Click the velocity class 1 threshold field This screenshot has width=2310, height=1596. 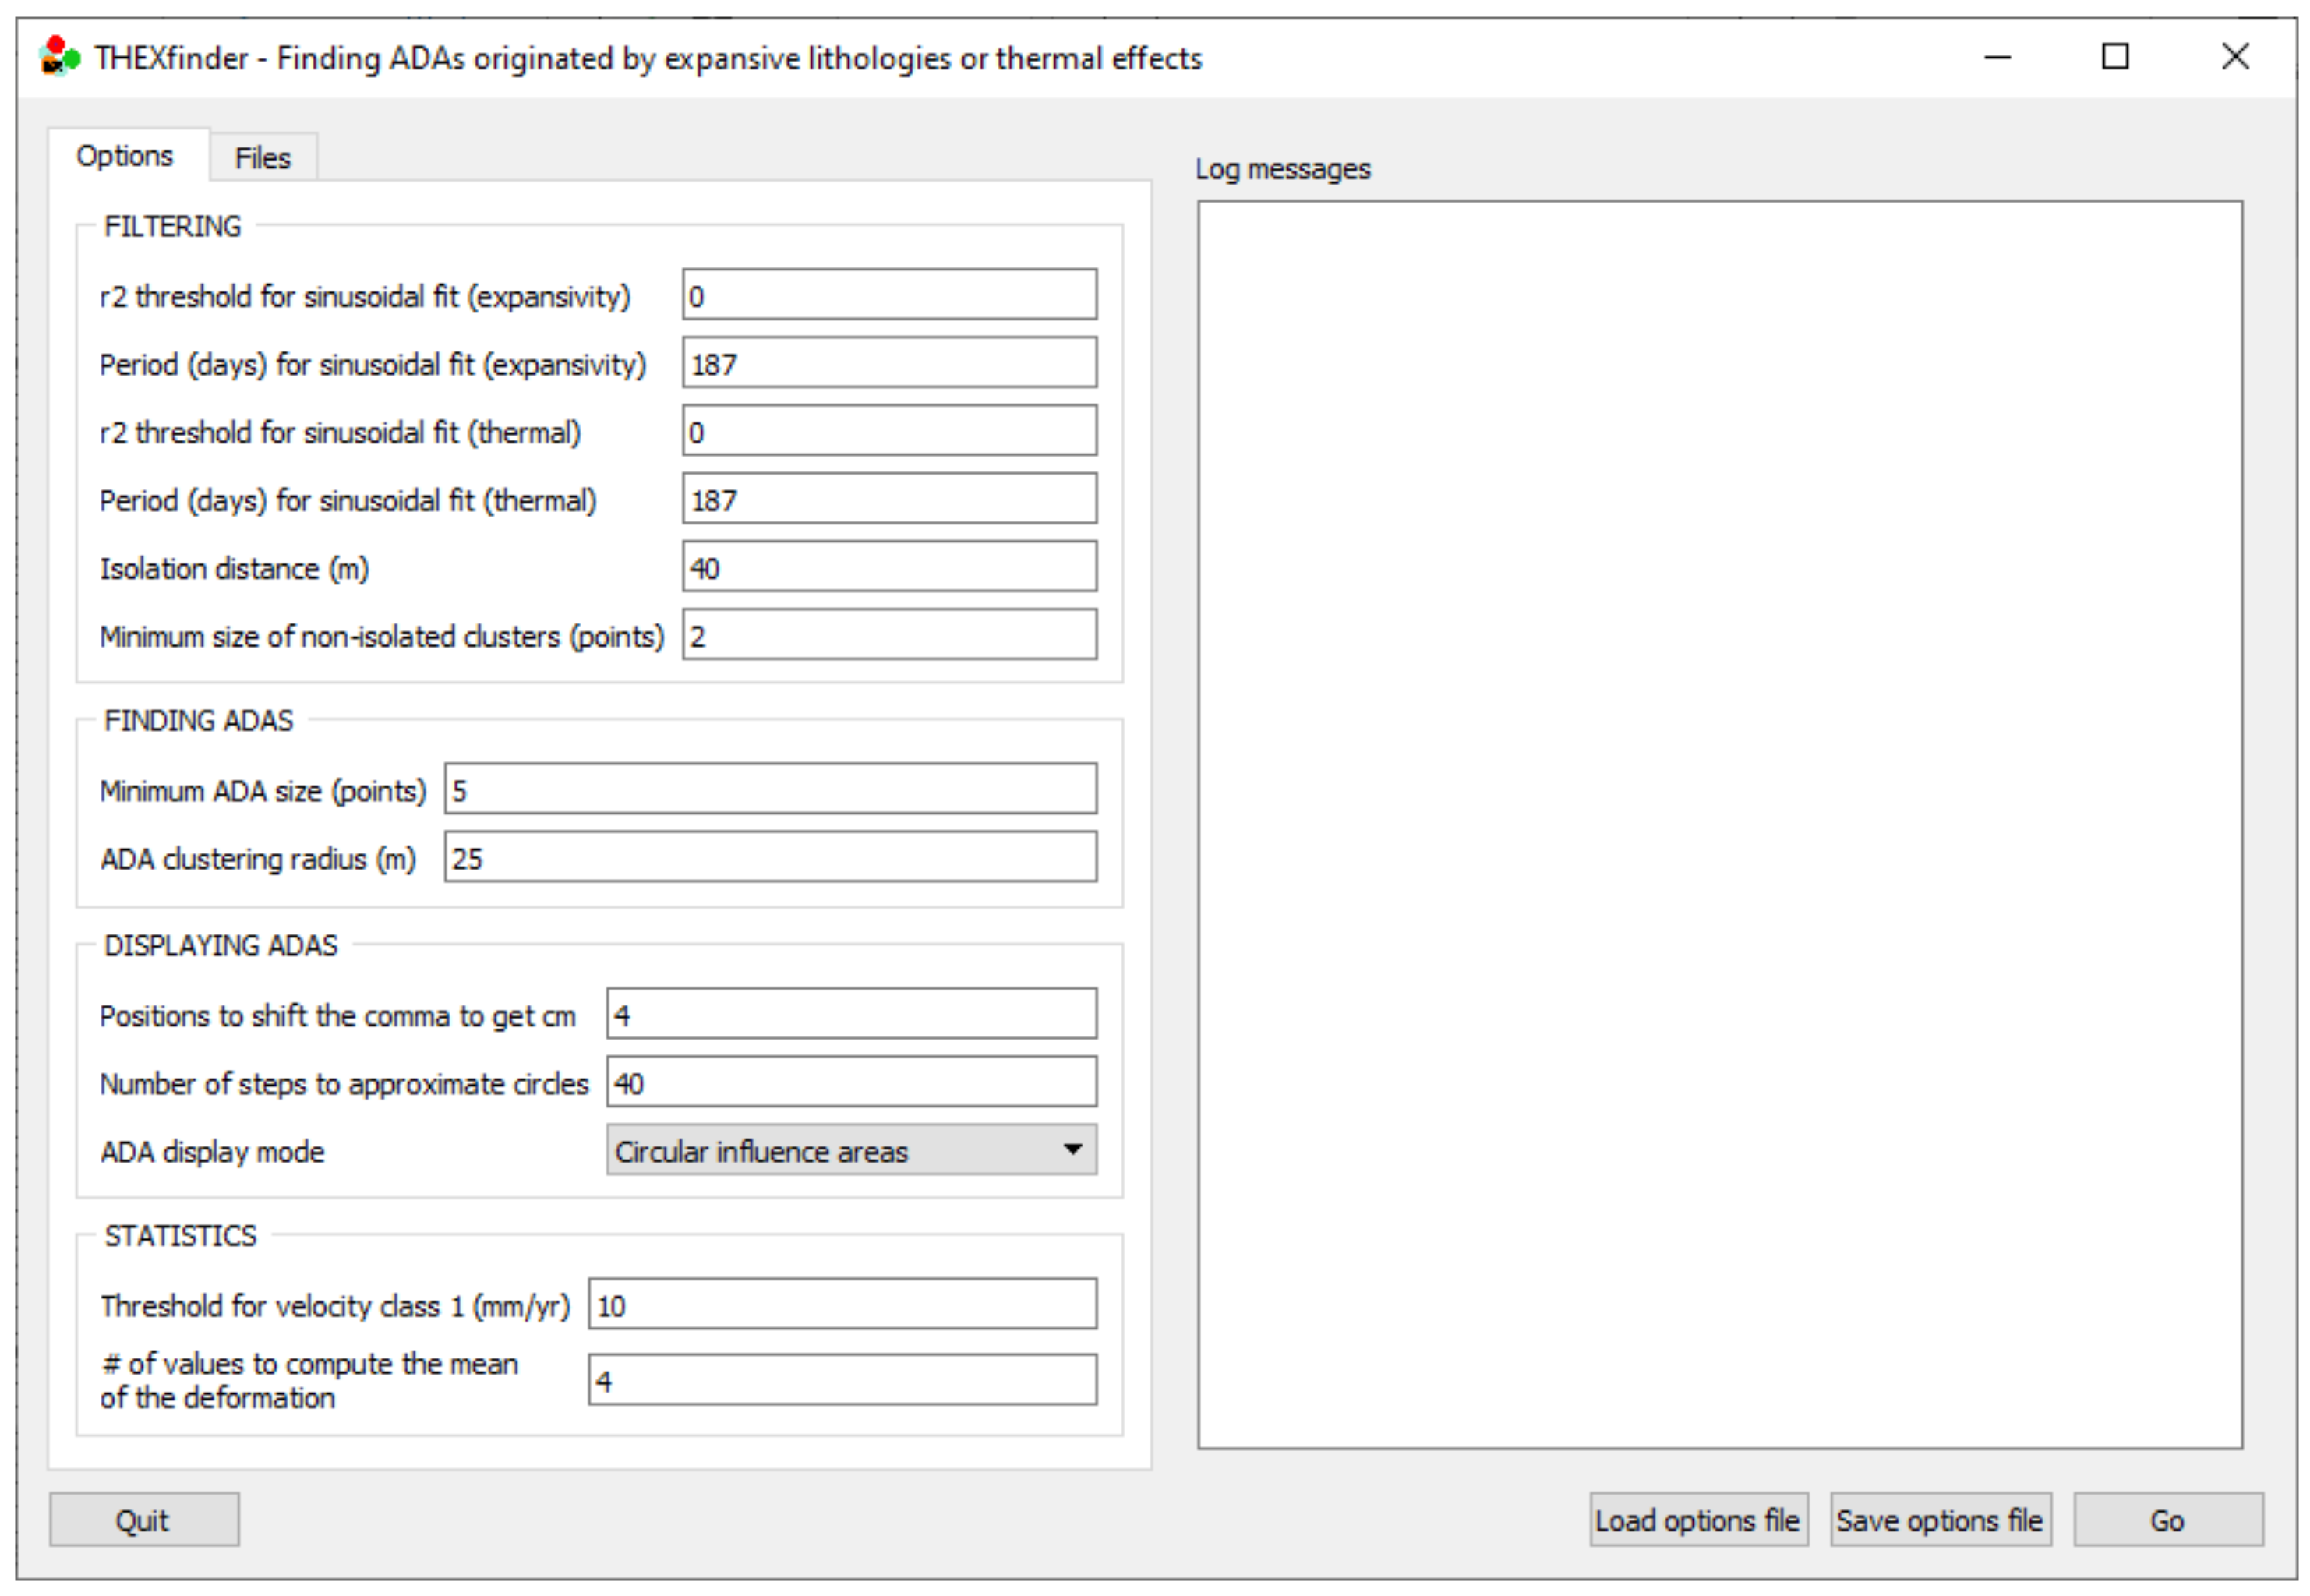pyautogui.click(x=841, y=1304)
